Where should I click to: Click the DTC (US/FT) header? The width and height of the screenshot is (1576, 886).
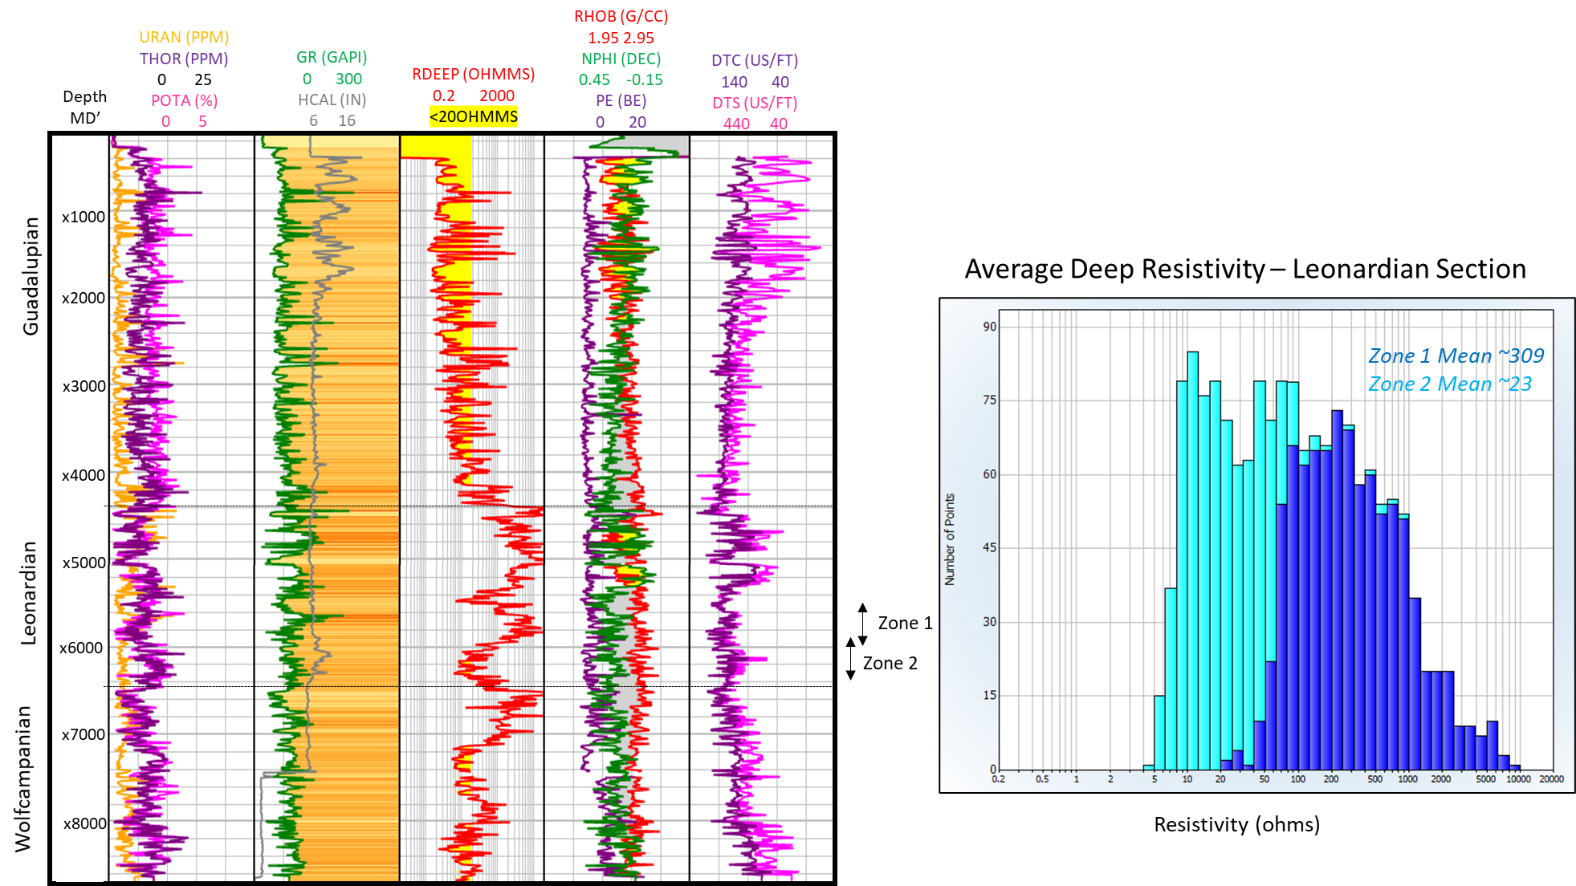point(755,60)
